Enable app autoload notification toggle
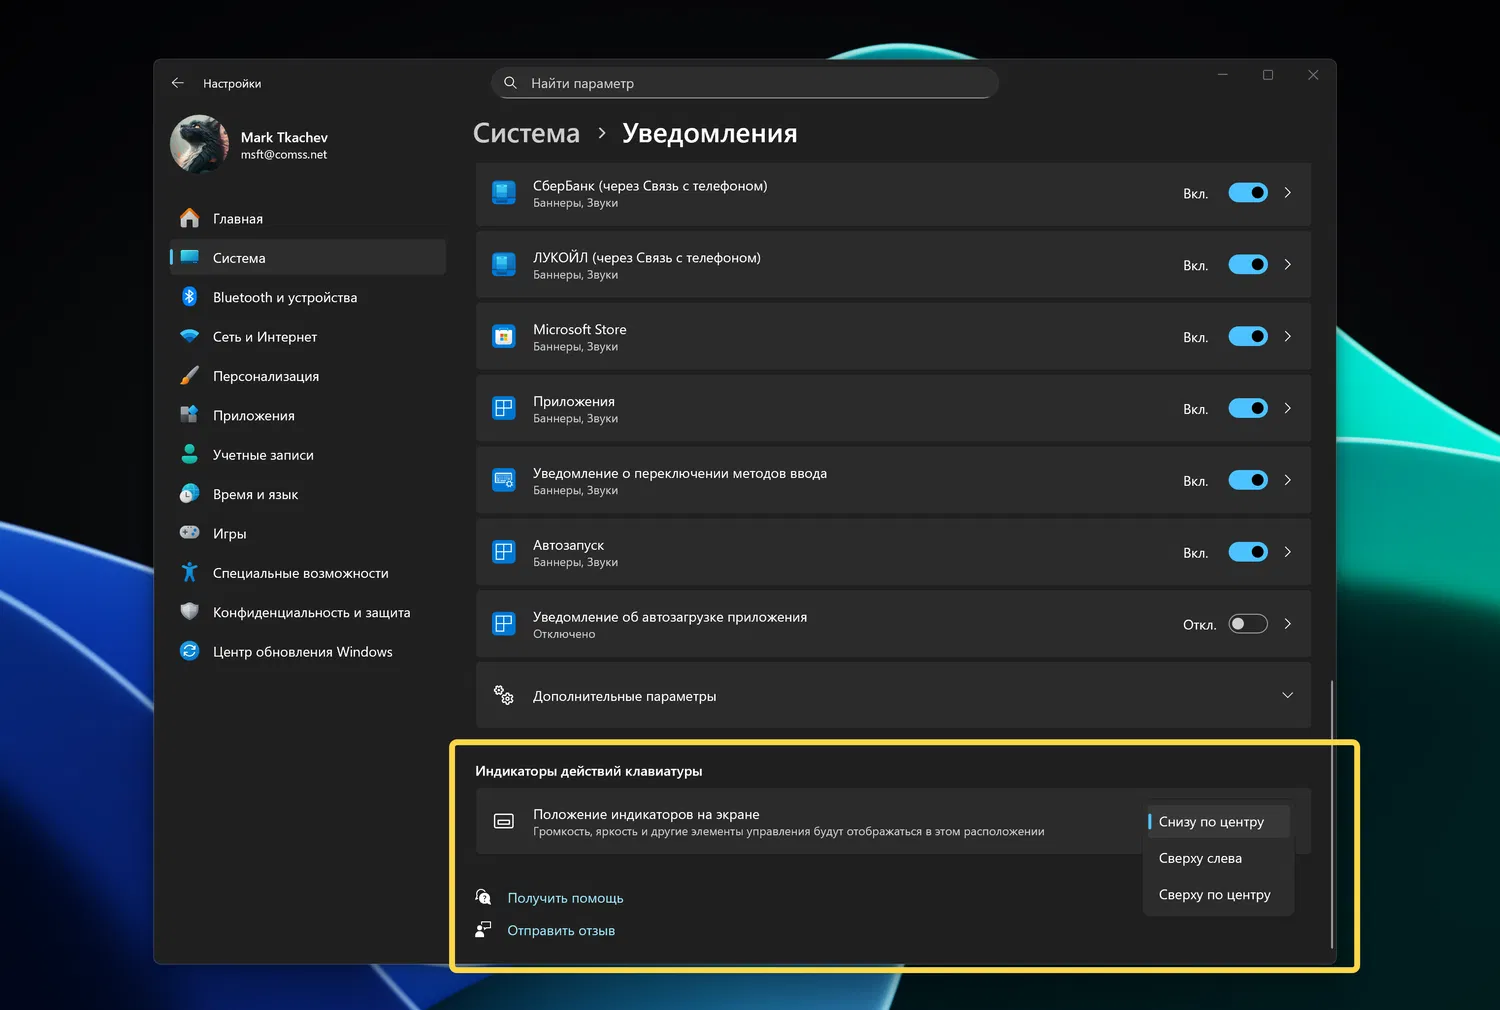1500x1010 pixels. pos(1248,624)
